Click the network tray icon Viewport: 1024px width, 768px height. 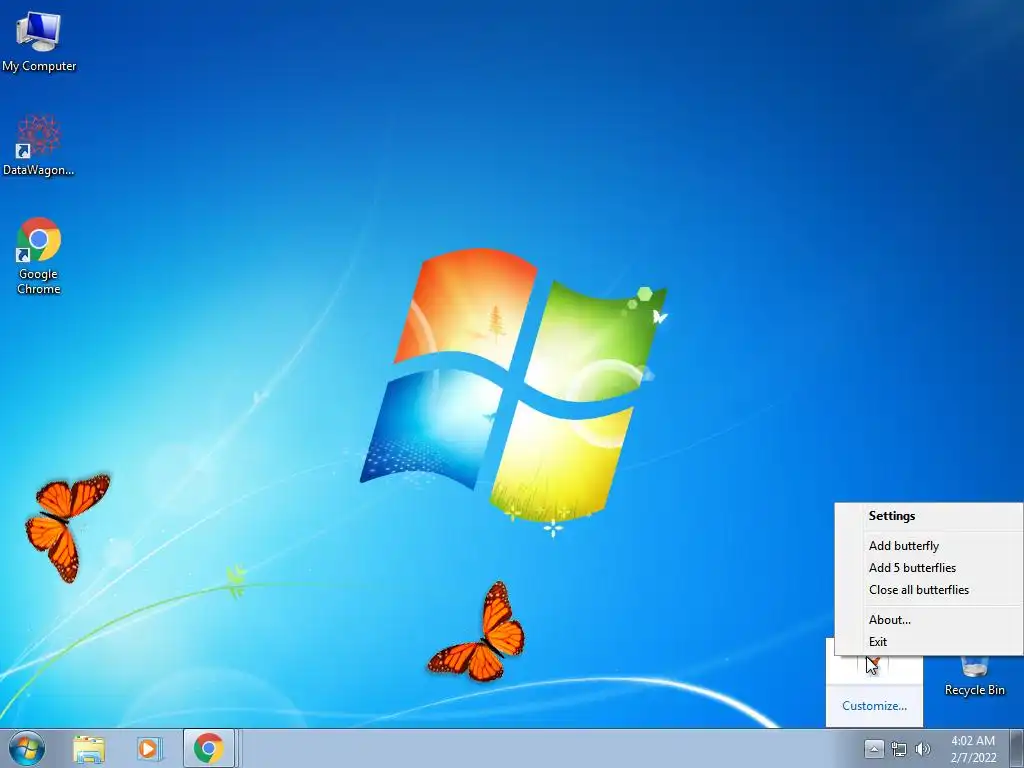pos(899,749)
